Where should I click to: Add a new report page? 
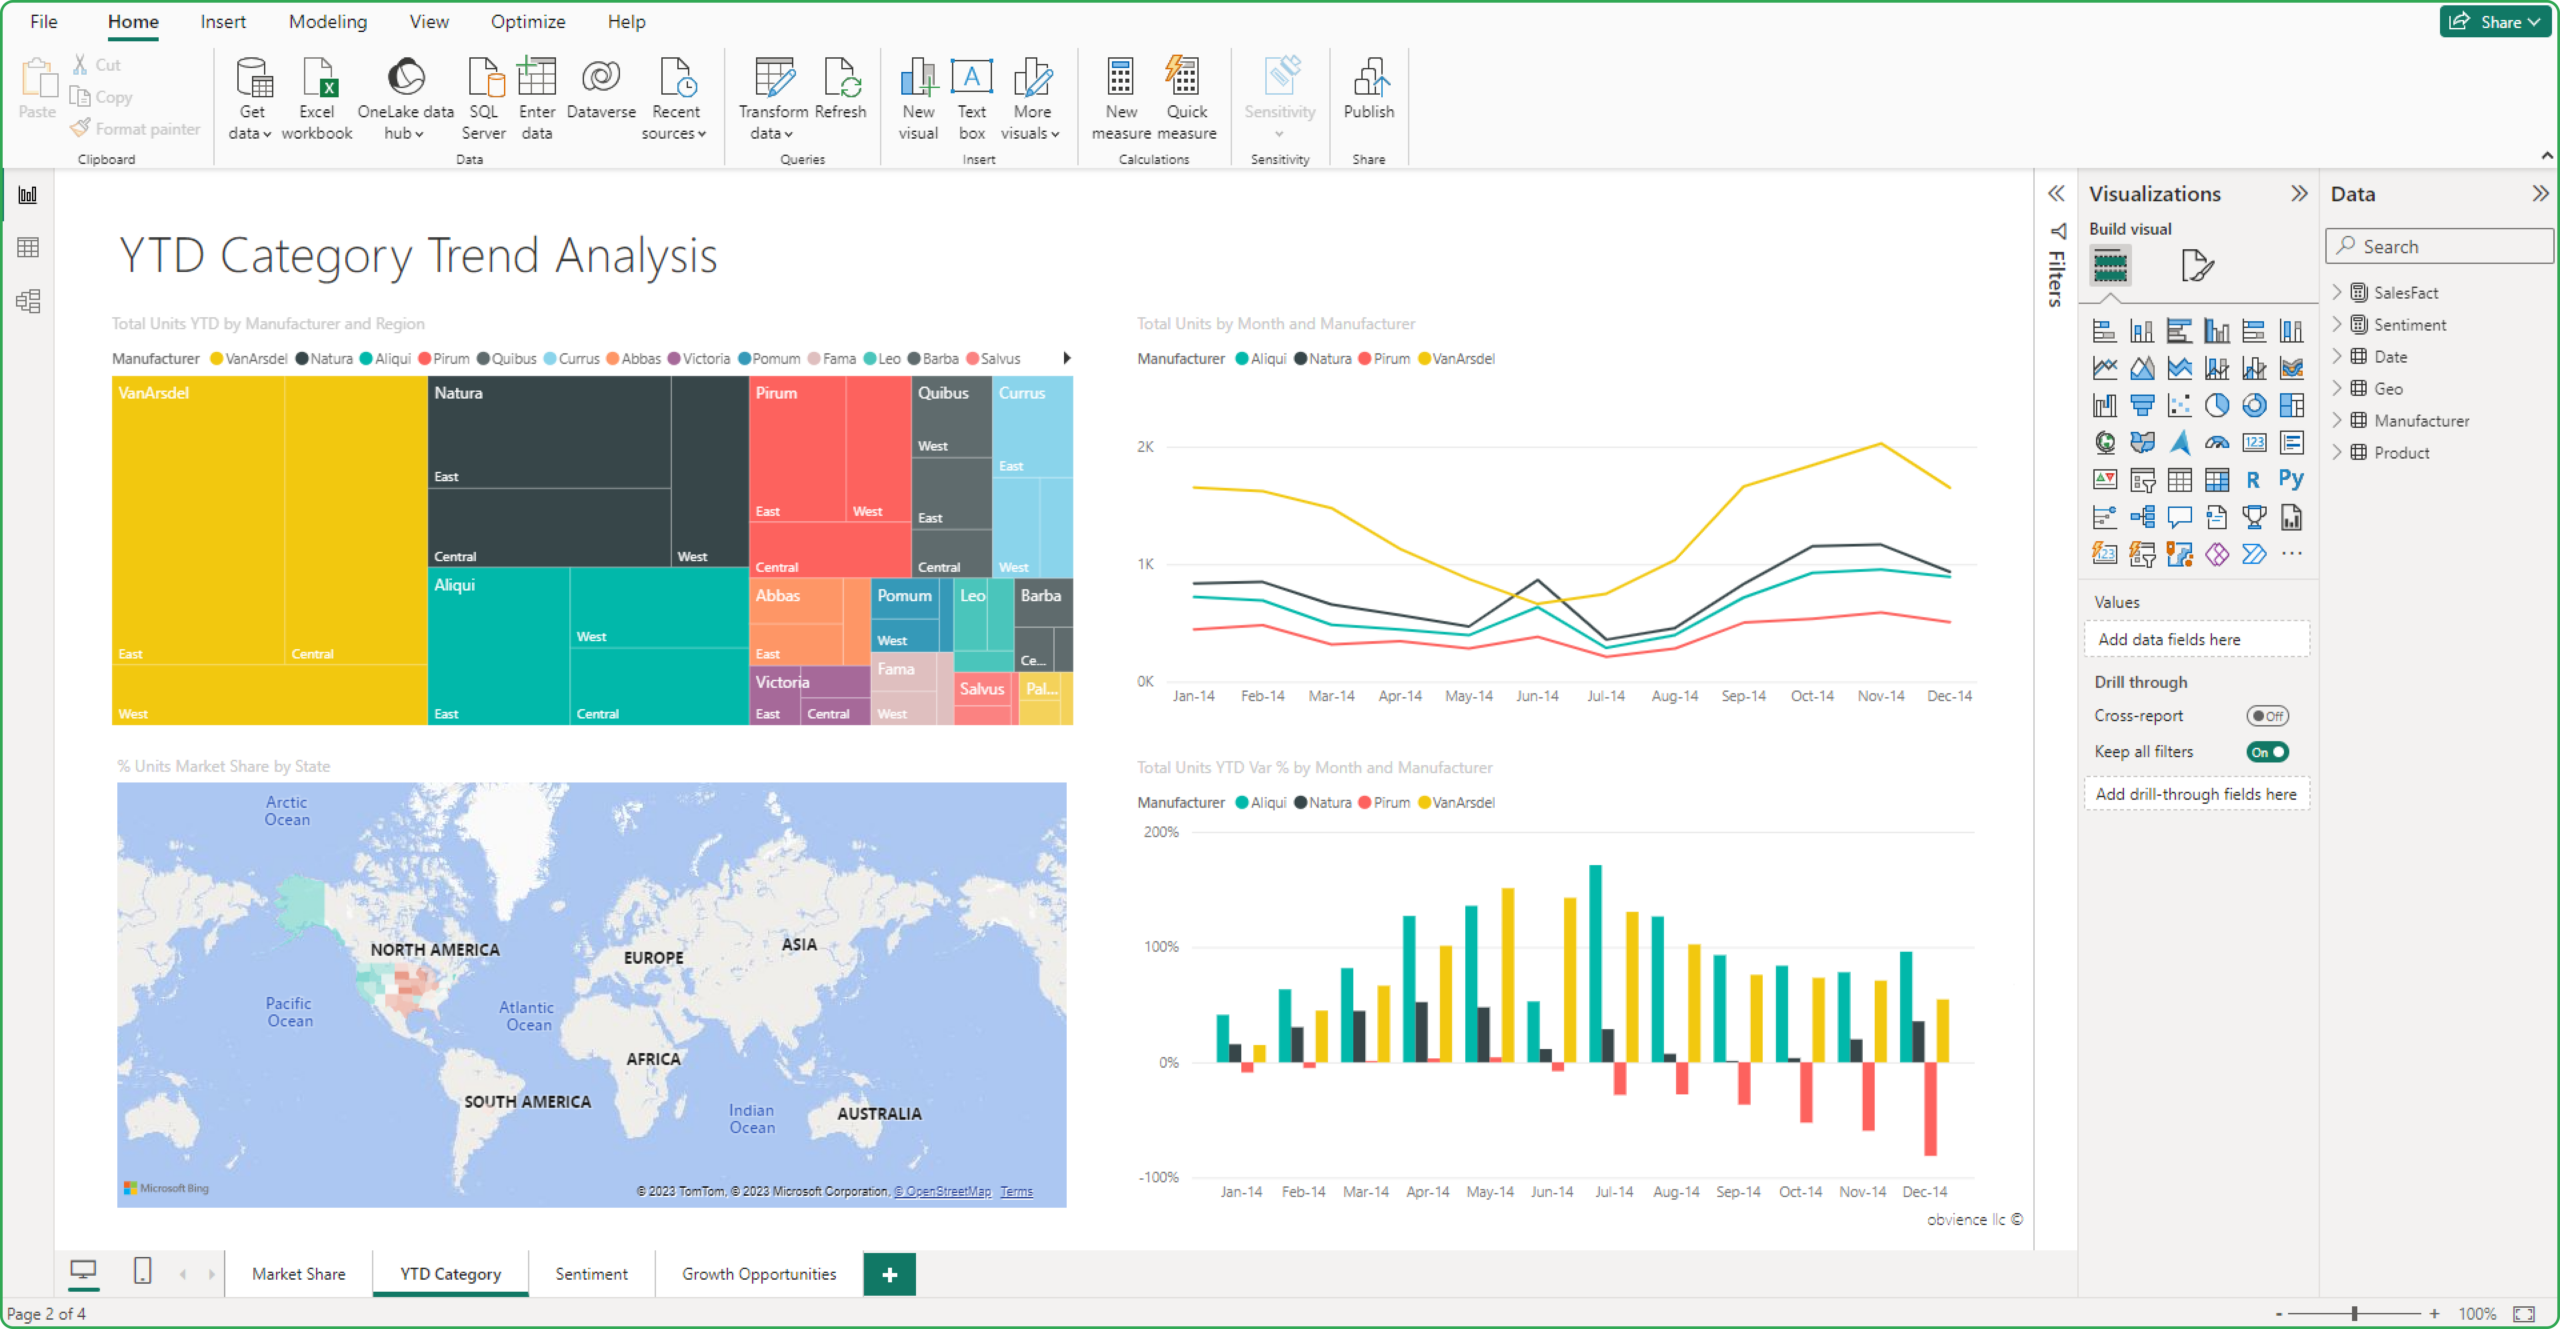point(889,1273)
